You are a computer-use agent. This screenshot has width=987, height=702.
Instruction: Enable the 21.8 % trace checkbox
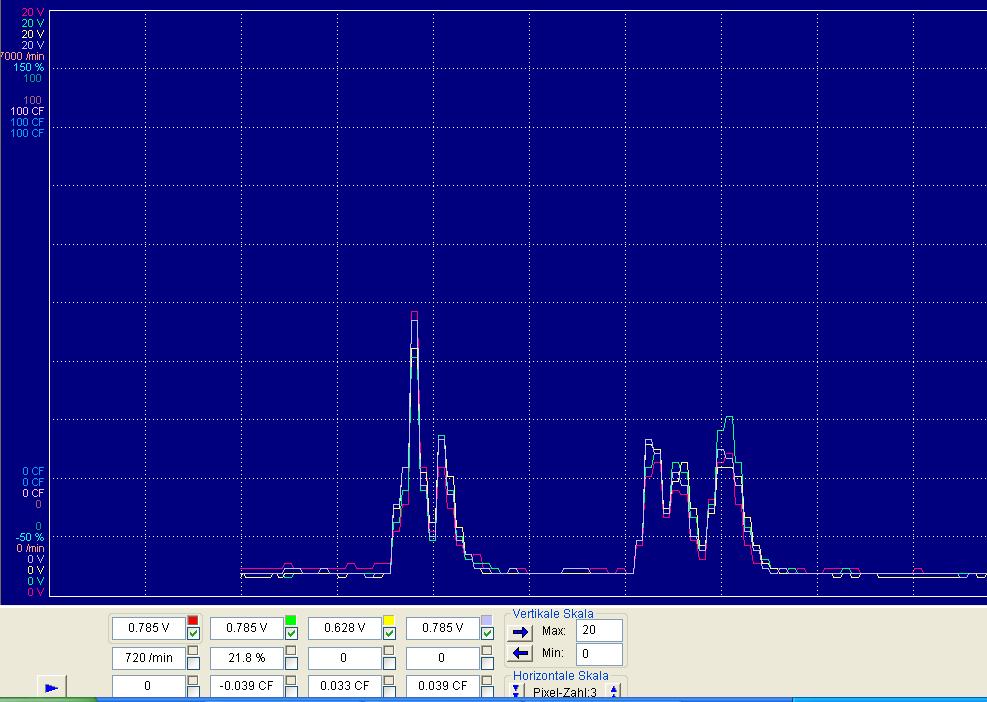coord(291,662)
